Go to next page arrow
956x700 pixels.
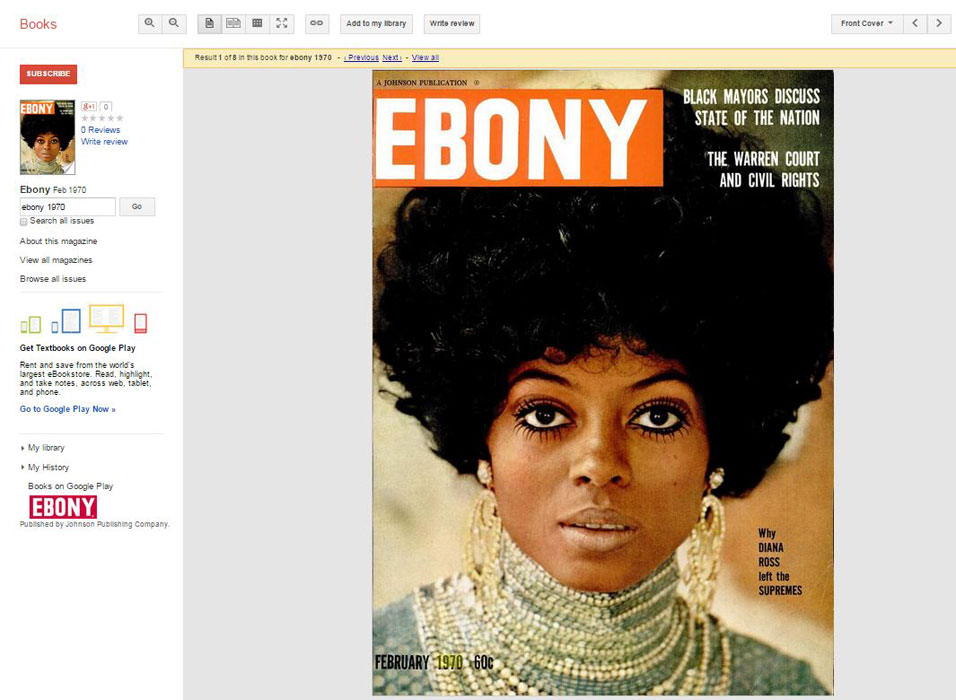pyautogui.click(x=939, y=23)
